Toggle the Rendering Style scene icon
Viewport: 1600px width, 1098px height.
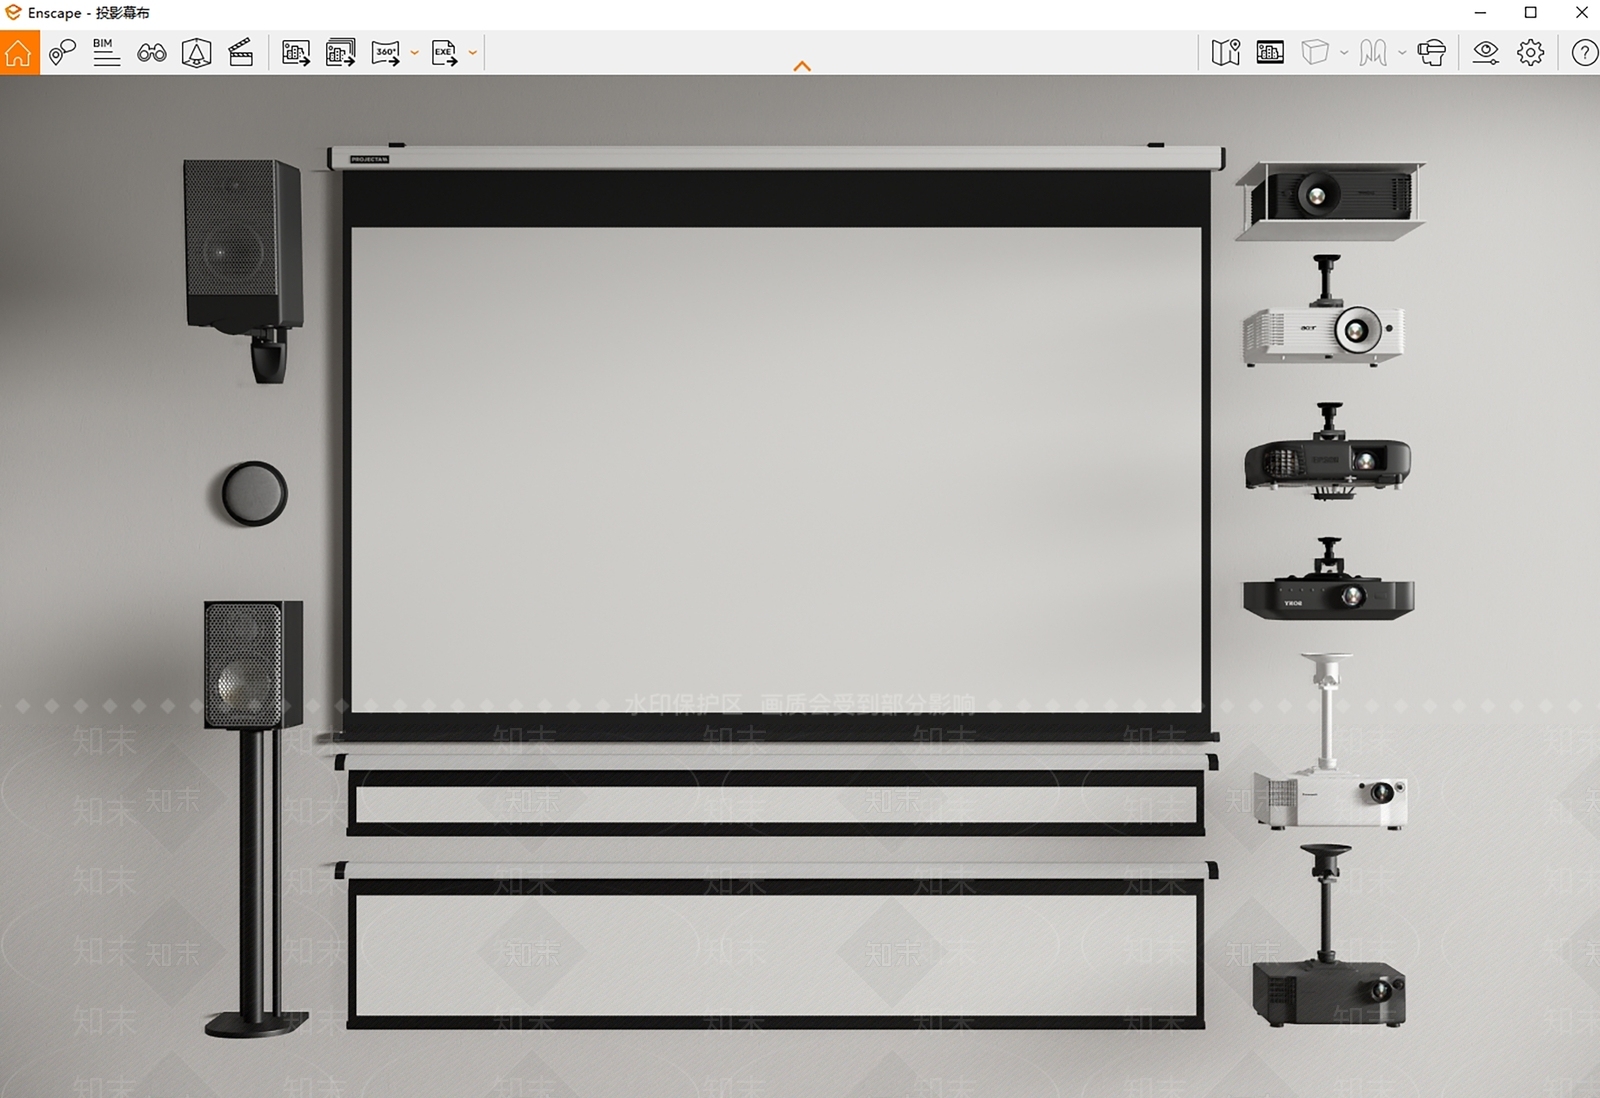pyautogui.click(x=1270, y=53)
